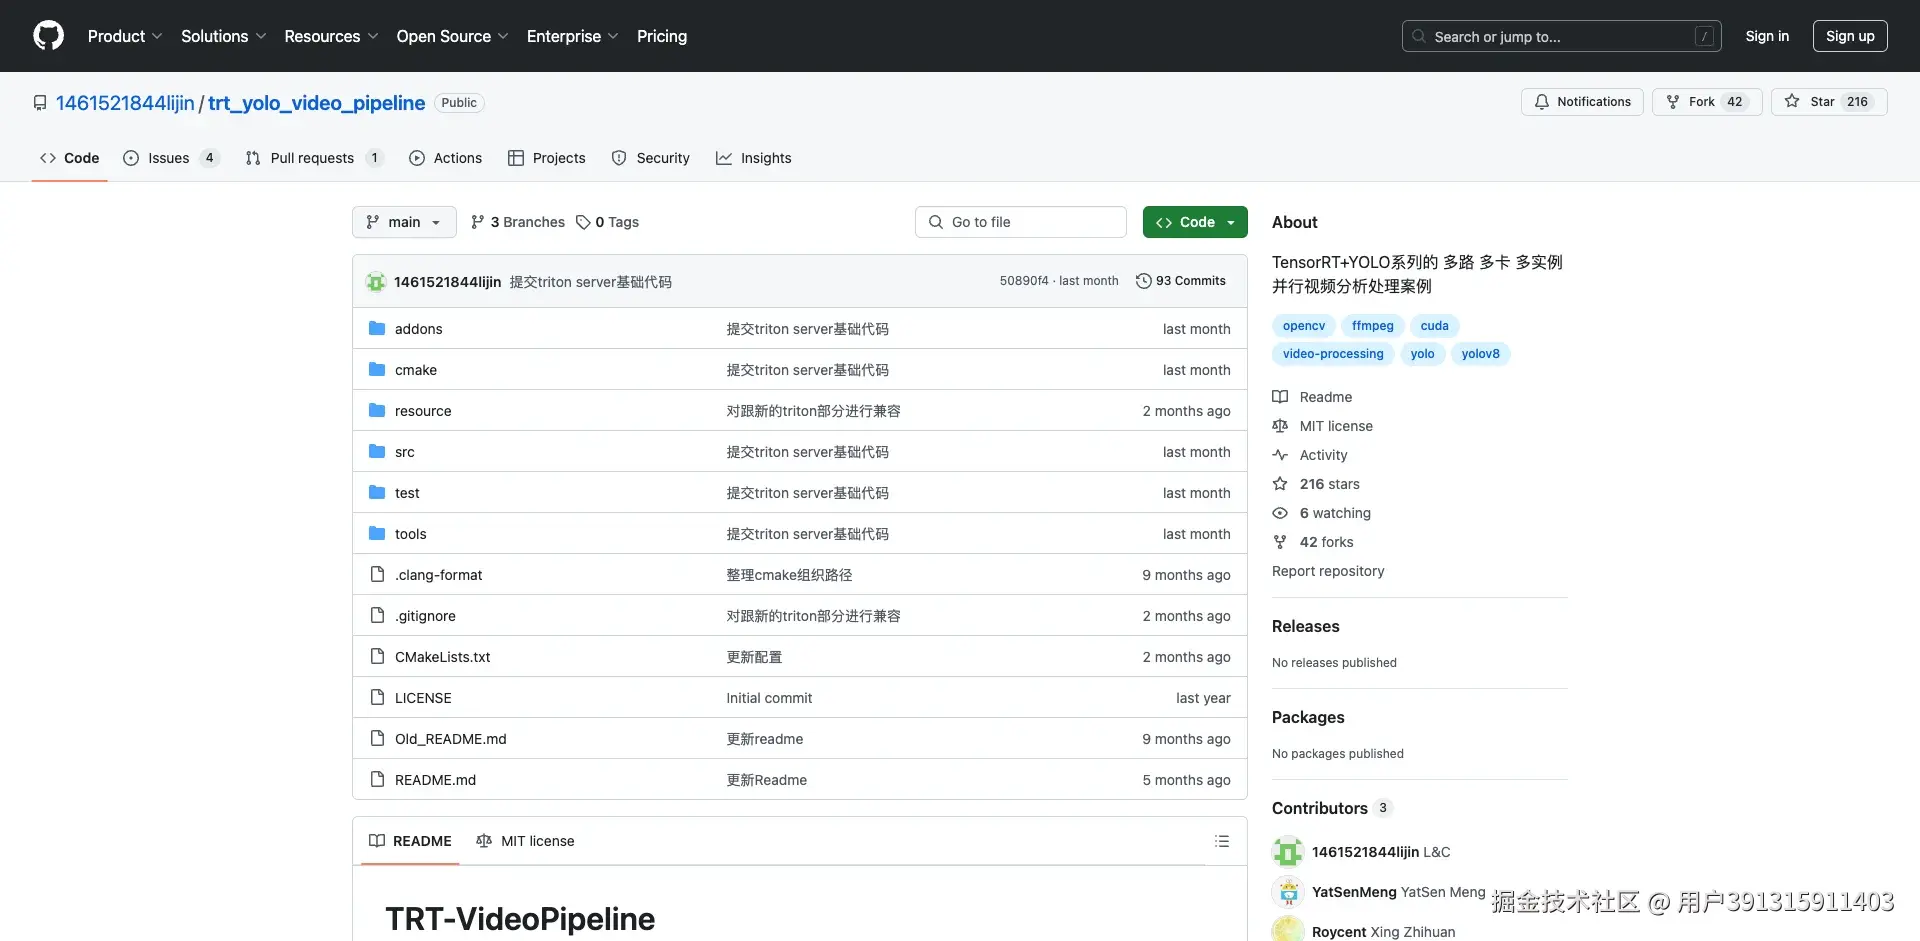Screen dimensions: 1920x941
Task: Click the forks icon in About
Action: 1280,542
